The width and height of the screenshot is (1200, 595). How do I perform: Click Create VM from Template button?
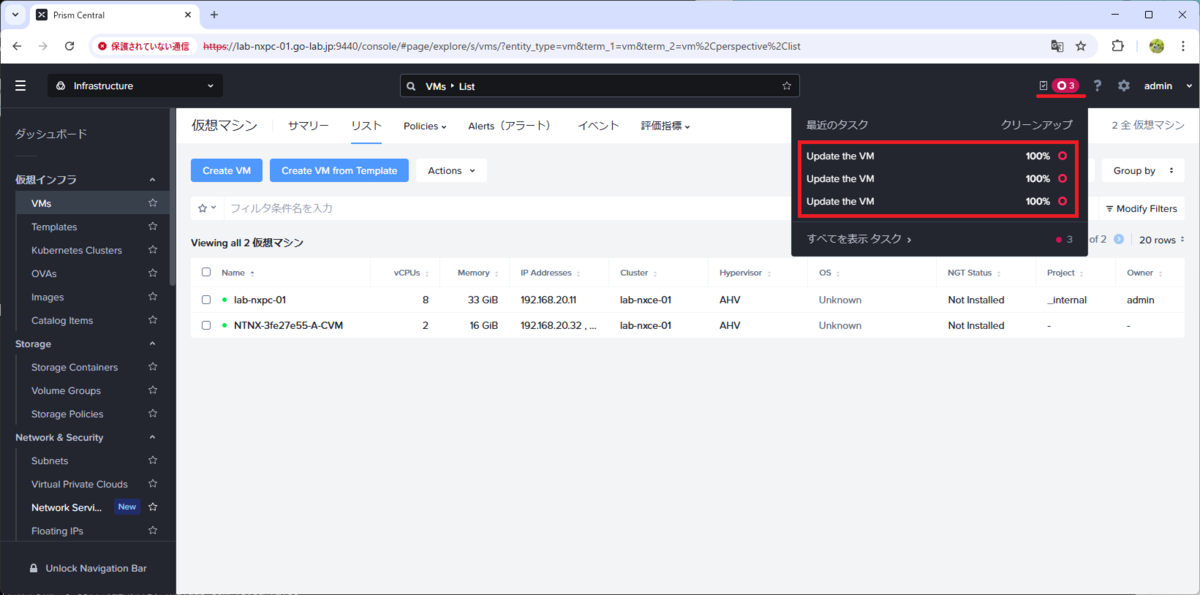339,171
